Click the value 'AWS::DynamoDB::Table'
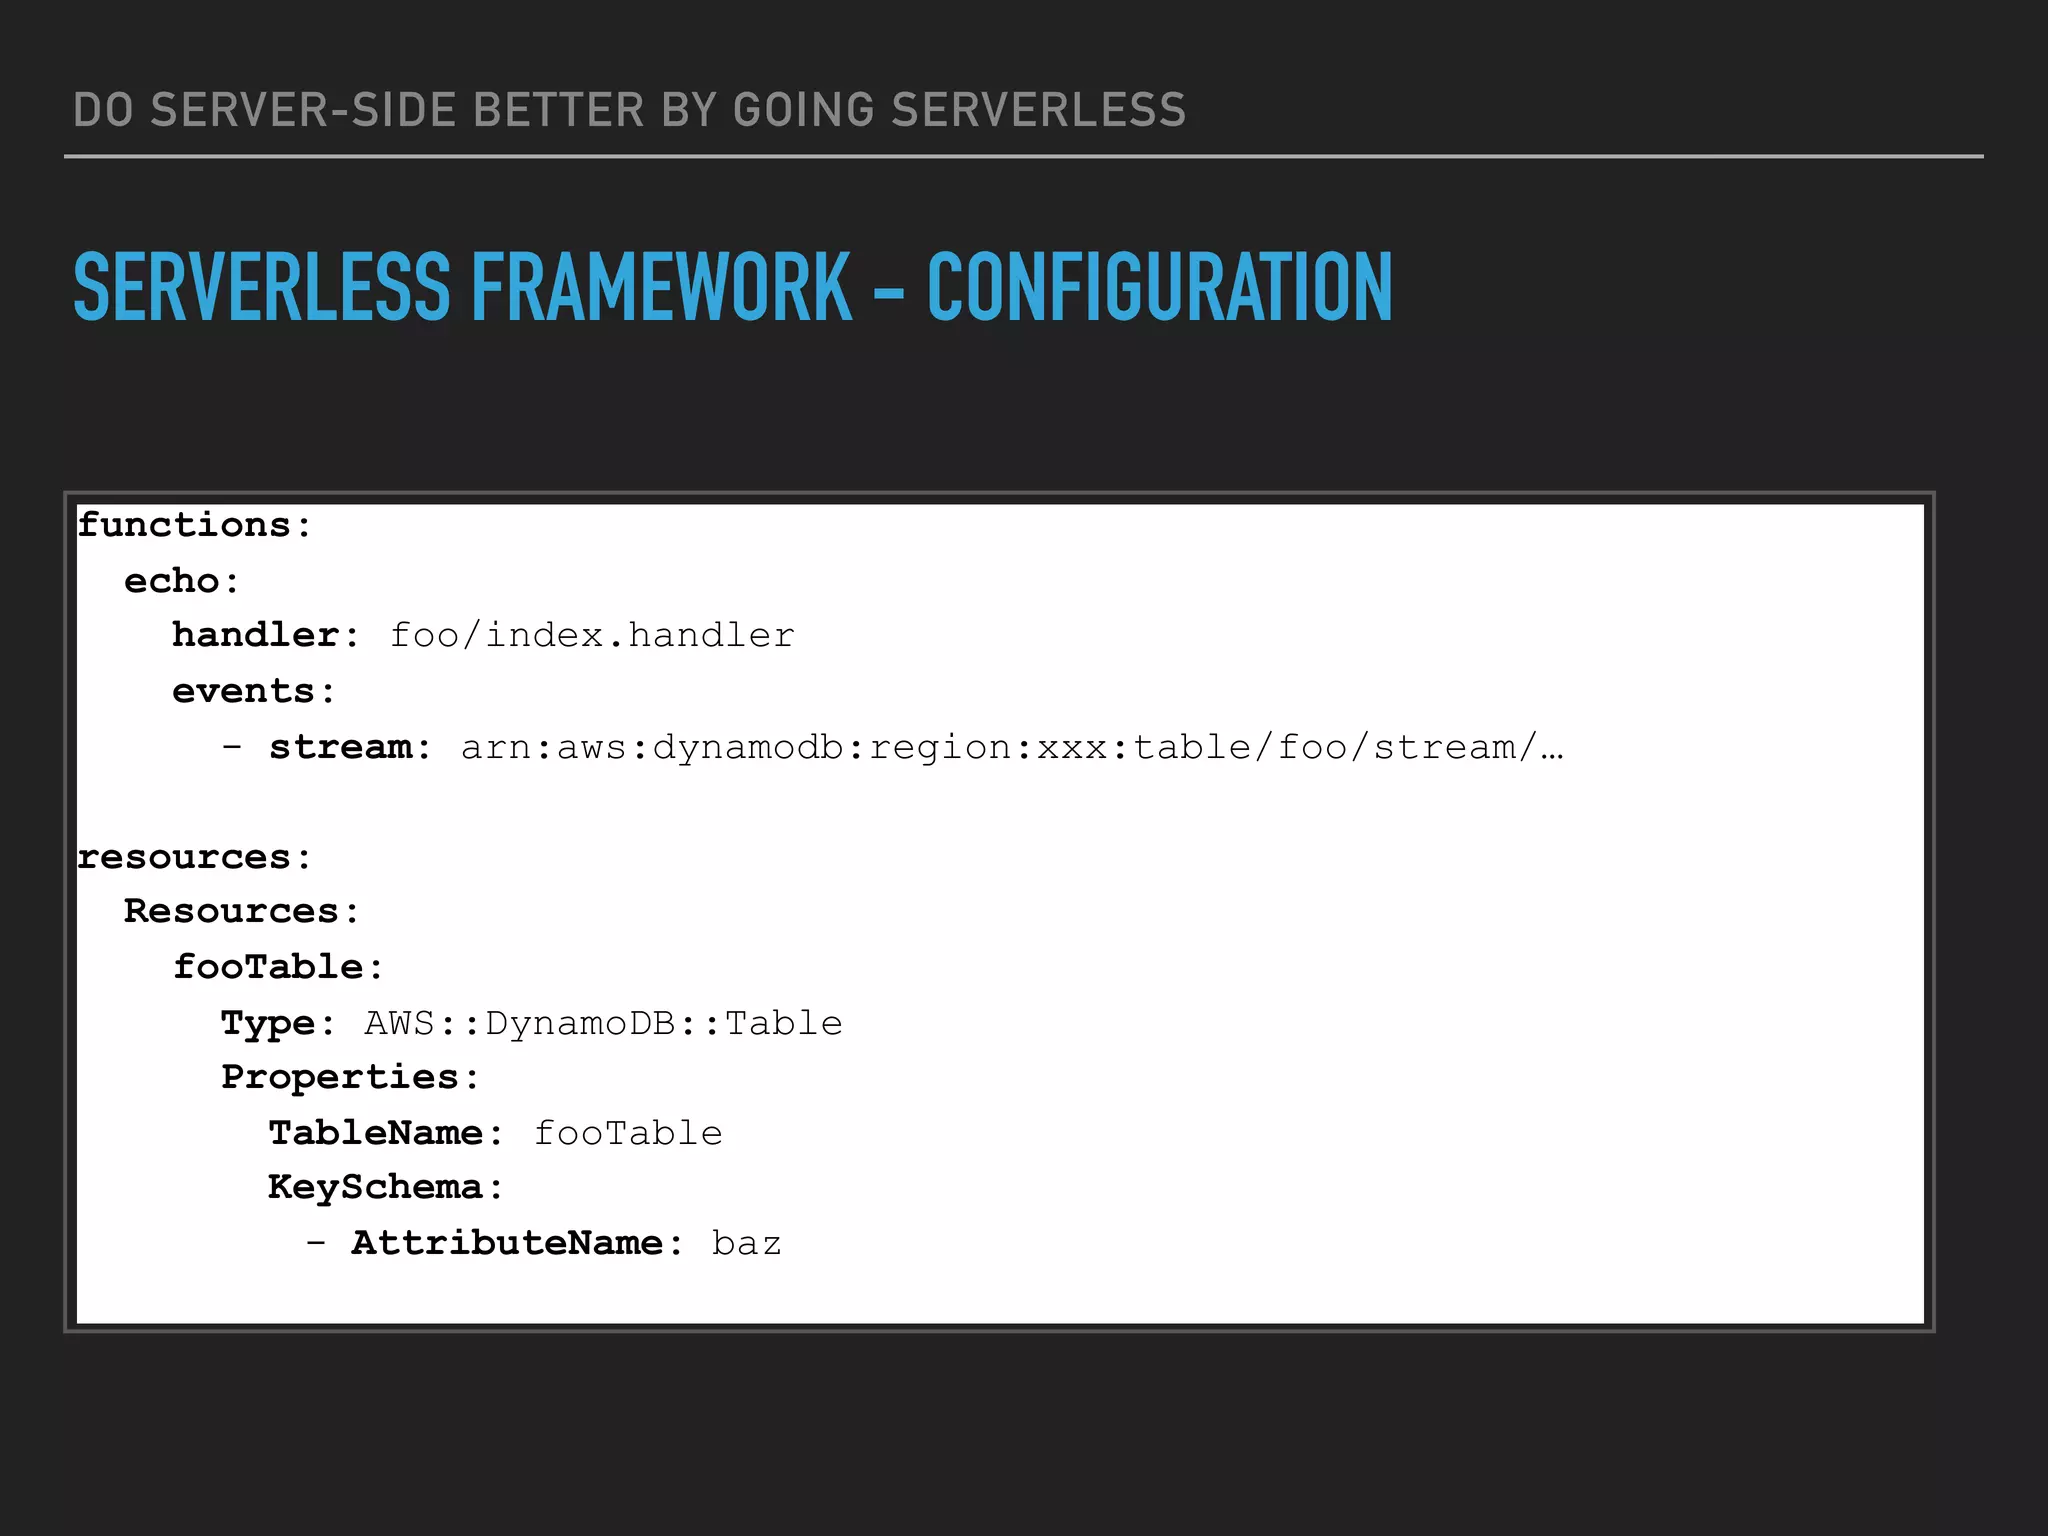Image resolution: width=2048 pixels, height=1536 pixels. (603, 1023)
